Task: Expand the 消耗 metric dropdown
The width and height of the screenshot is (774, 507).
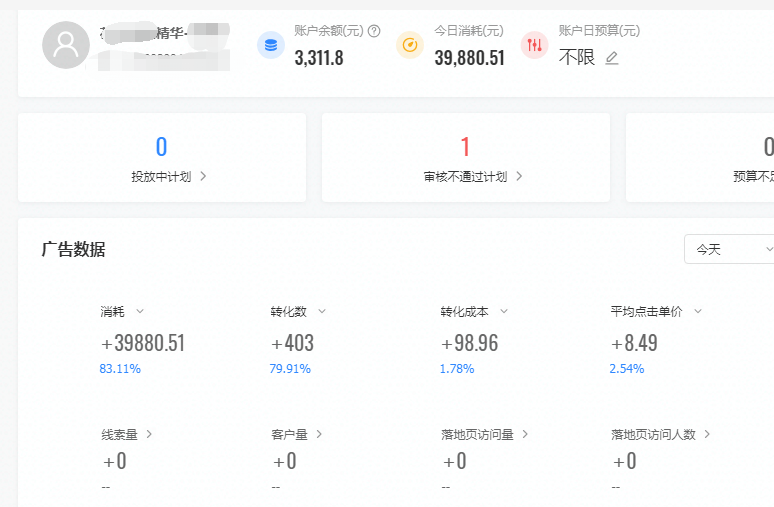Action: pos(140,311)
